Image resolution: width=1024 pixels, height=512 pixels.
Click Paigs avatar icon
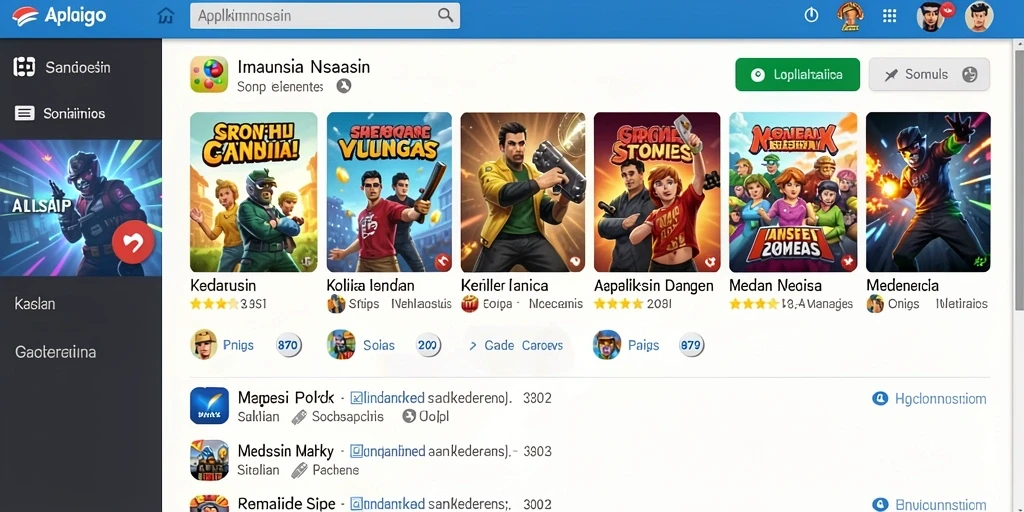(607, 345)
